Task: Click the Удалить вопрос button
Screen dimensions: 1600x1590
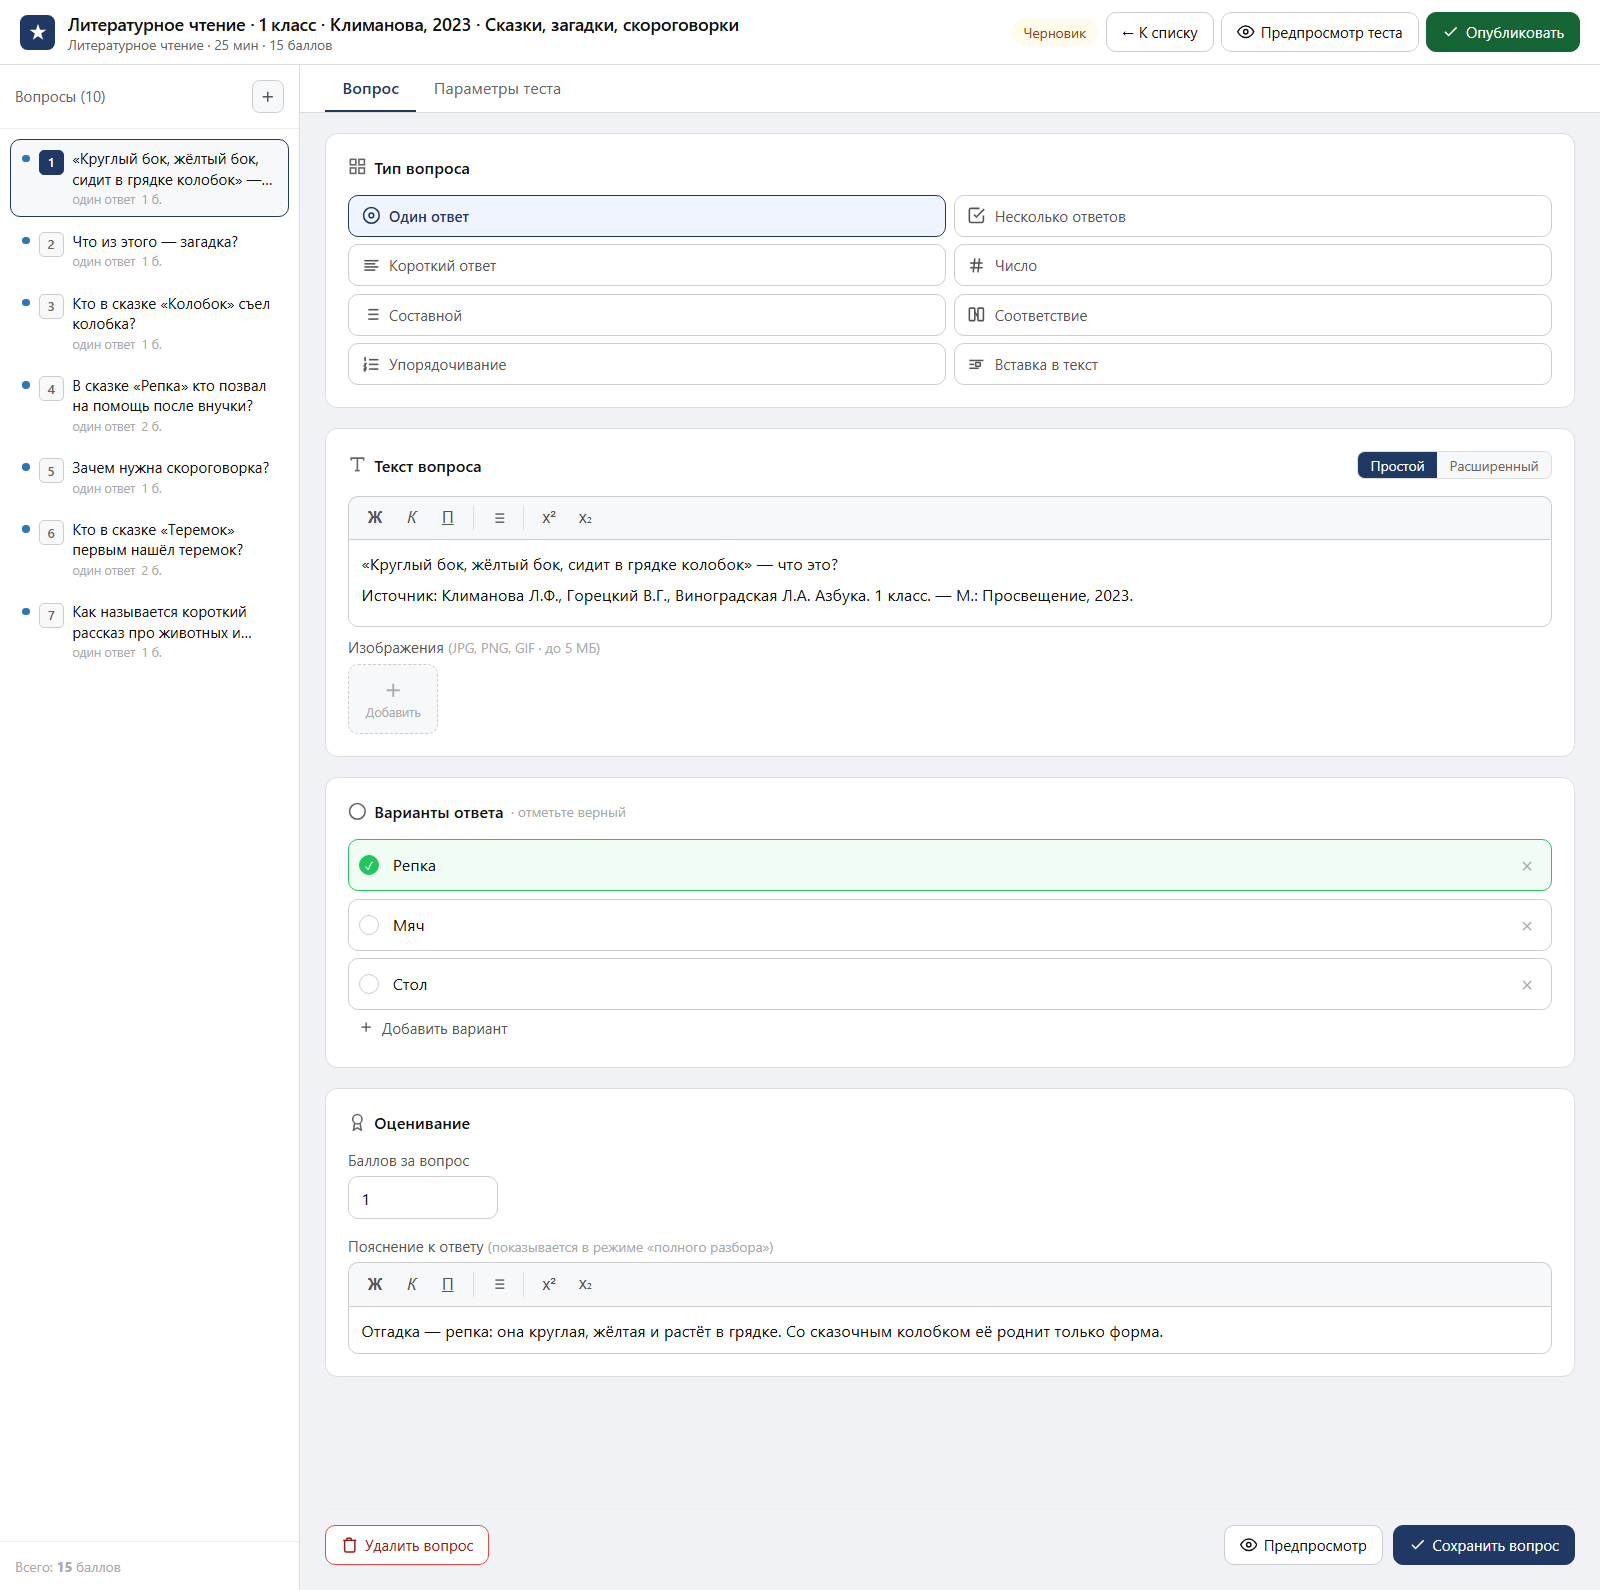Action: [x=407, y=1545]
